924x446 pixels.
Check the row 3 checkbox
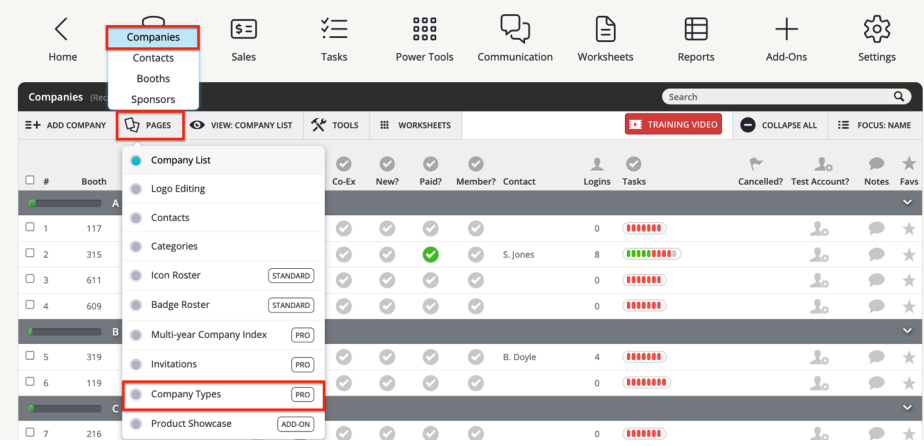[30, 278]
